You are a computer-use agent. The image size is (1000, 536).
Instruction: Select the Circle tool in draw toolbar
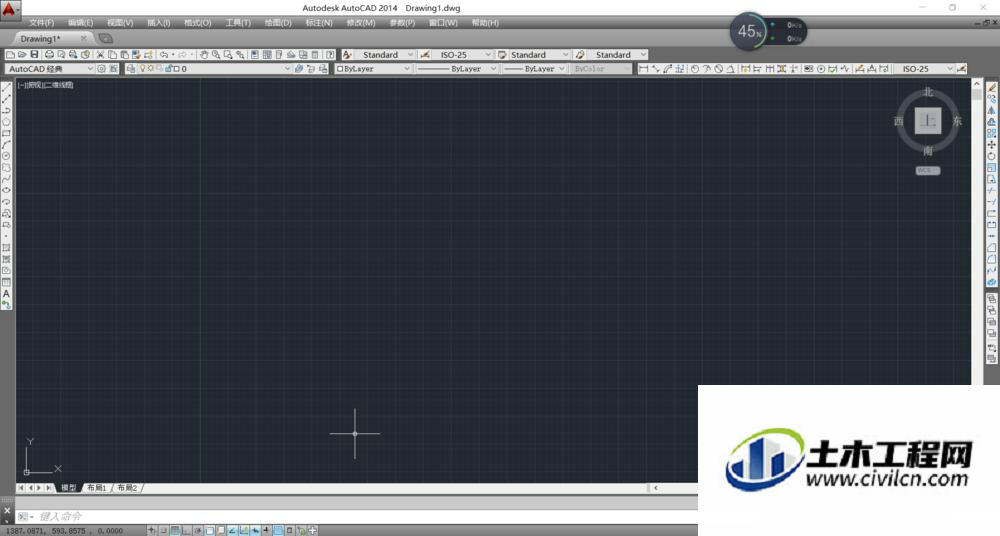click(6, 156)
